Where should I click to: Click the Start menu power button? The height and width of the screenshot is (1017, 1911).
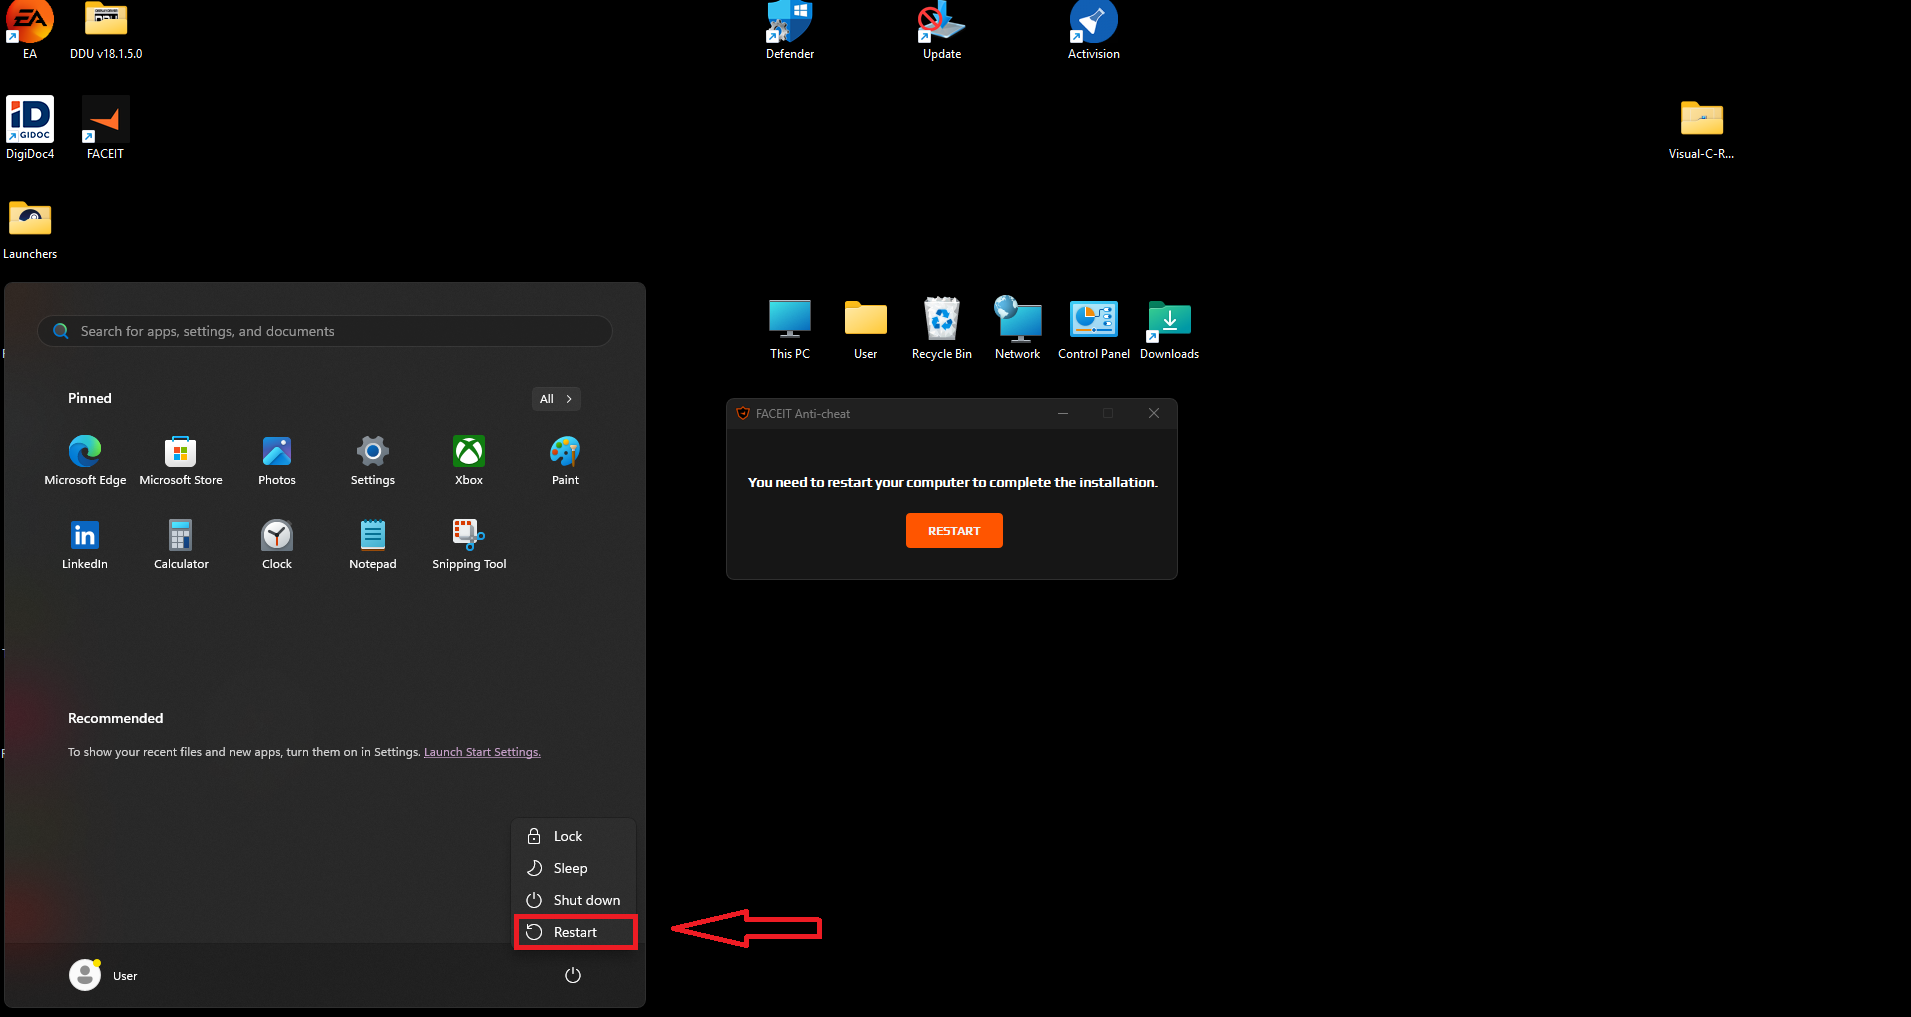point(573,975)
